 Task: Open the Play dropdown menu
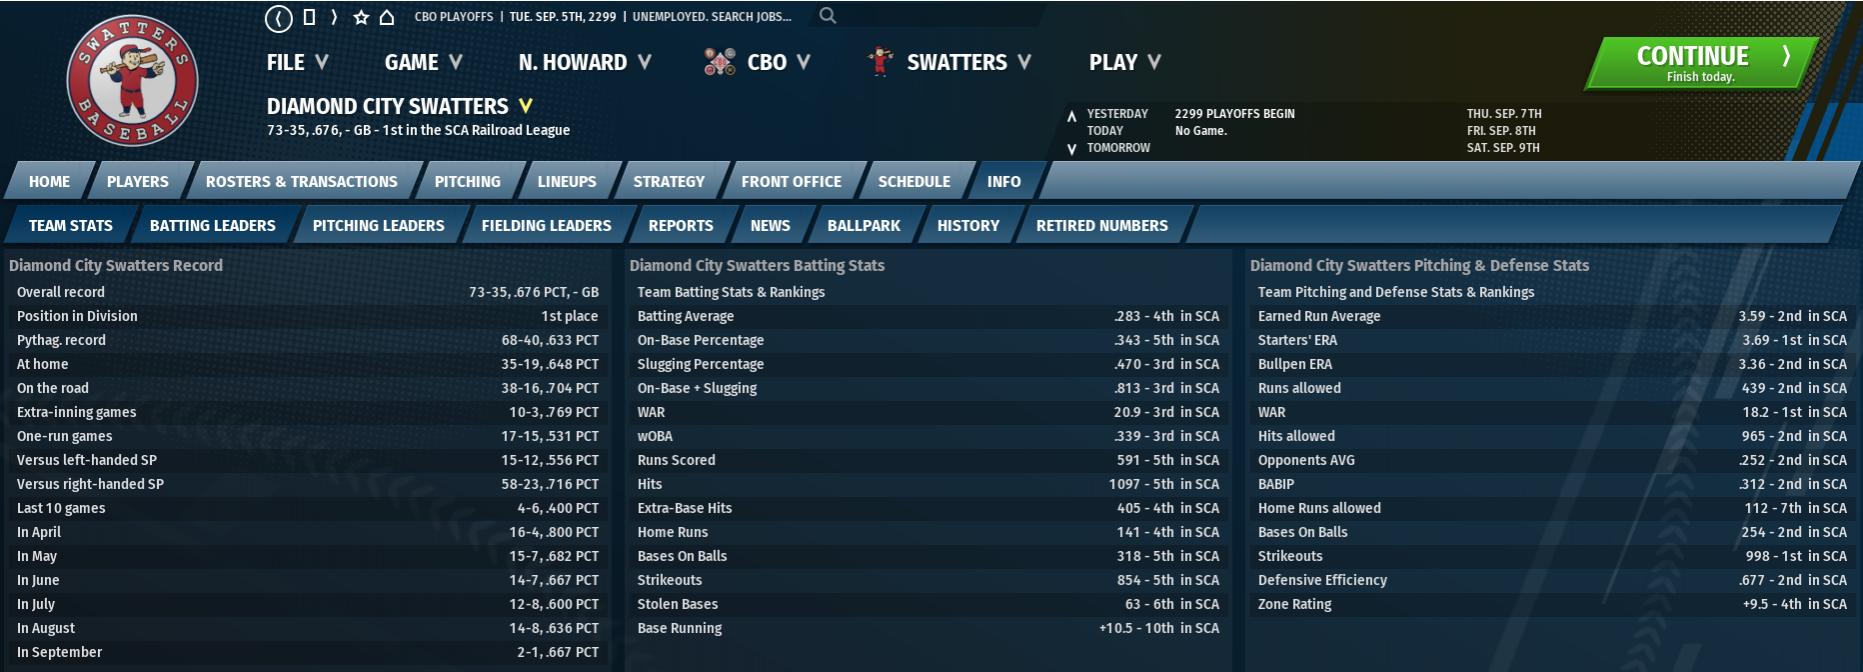coord(1124,62)
